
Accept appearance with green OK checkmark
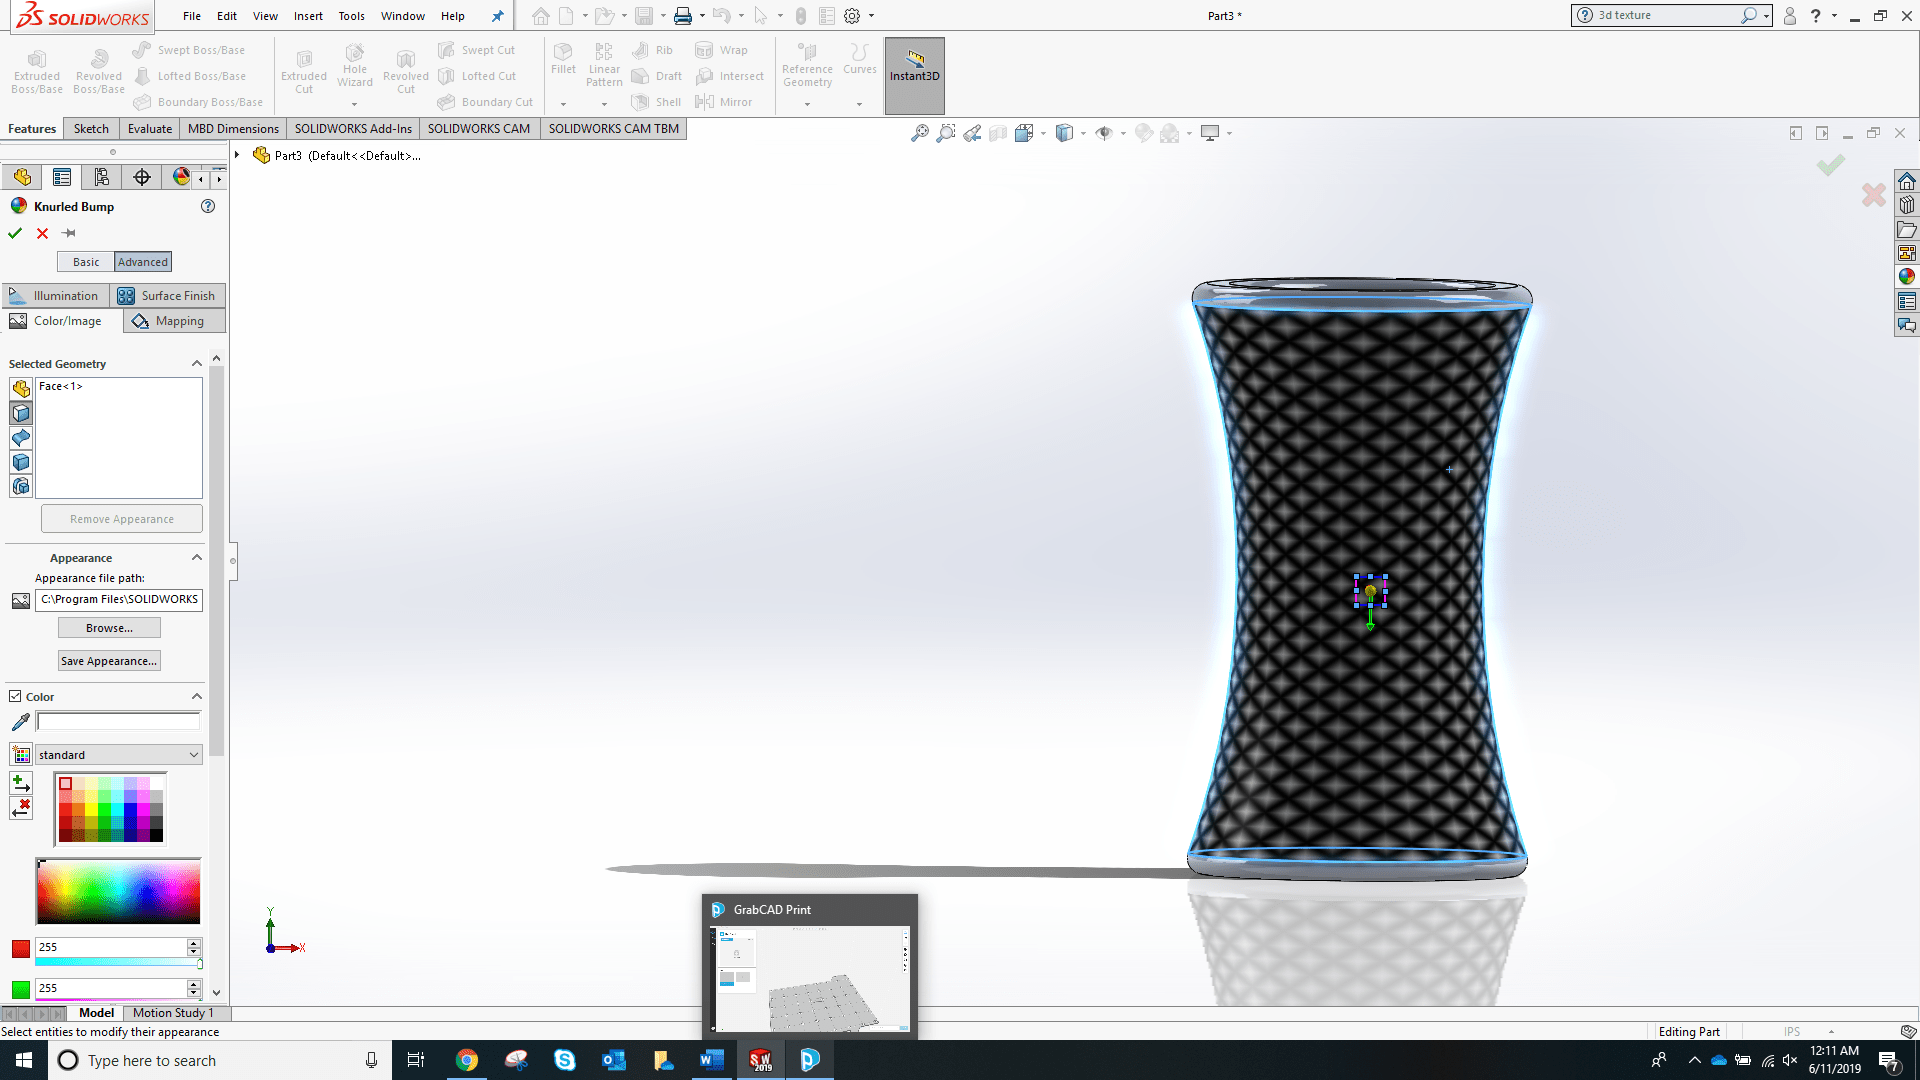(x=15, y=233)
